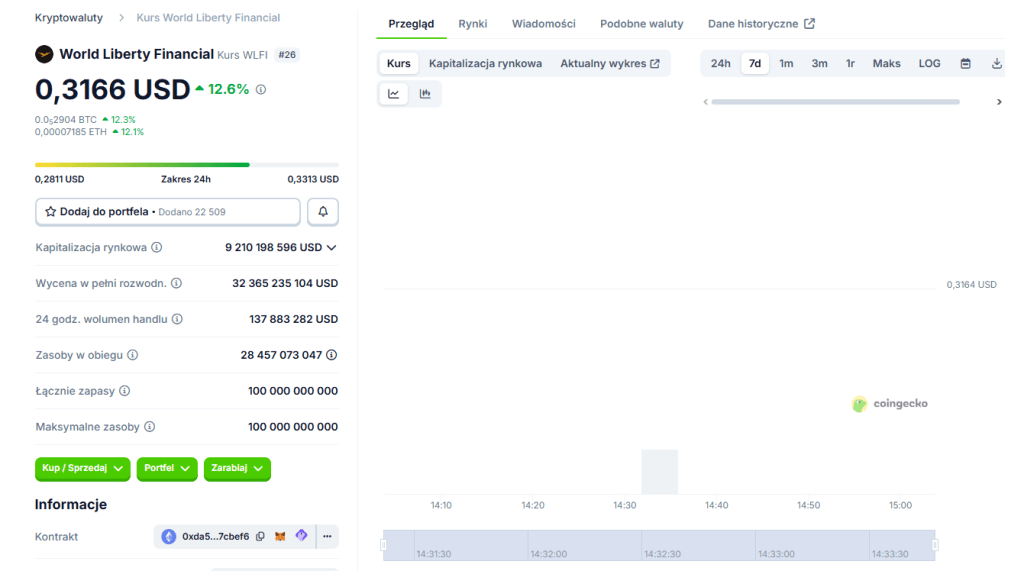The height and width of the screenshot is (571, 1024).
Task: Open info icon next to 28 457 073 047
Action: (332, 355)
